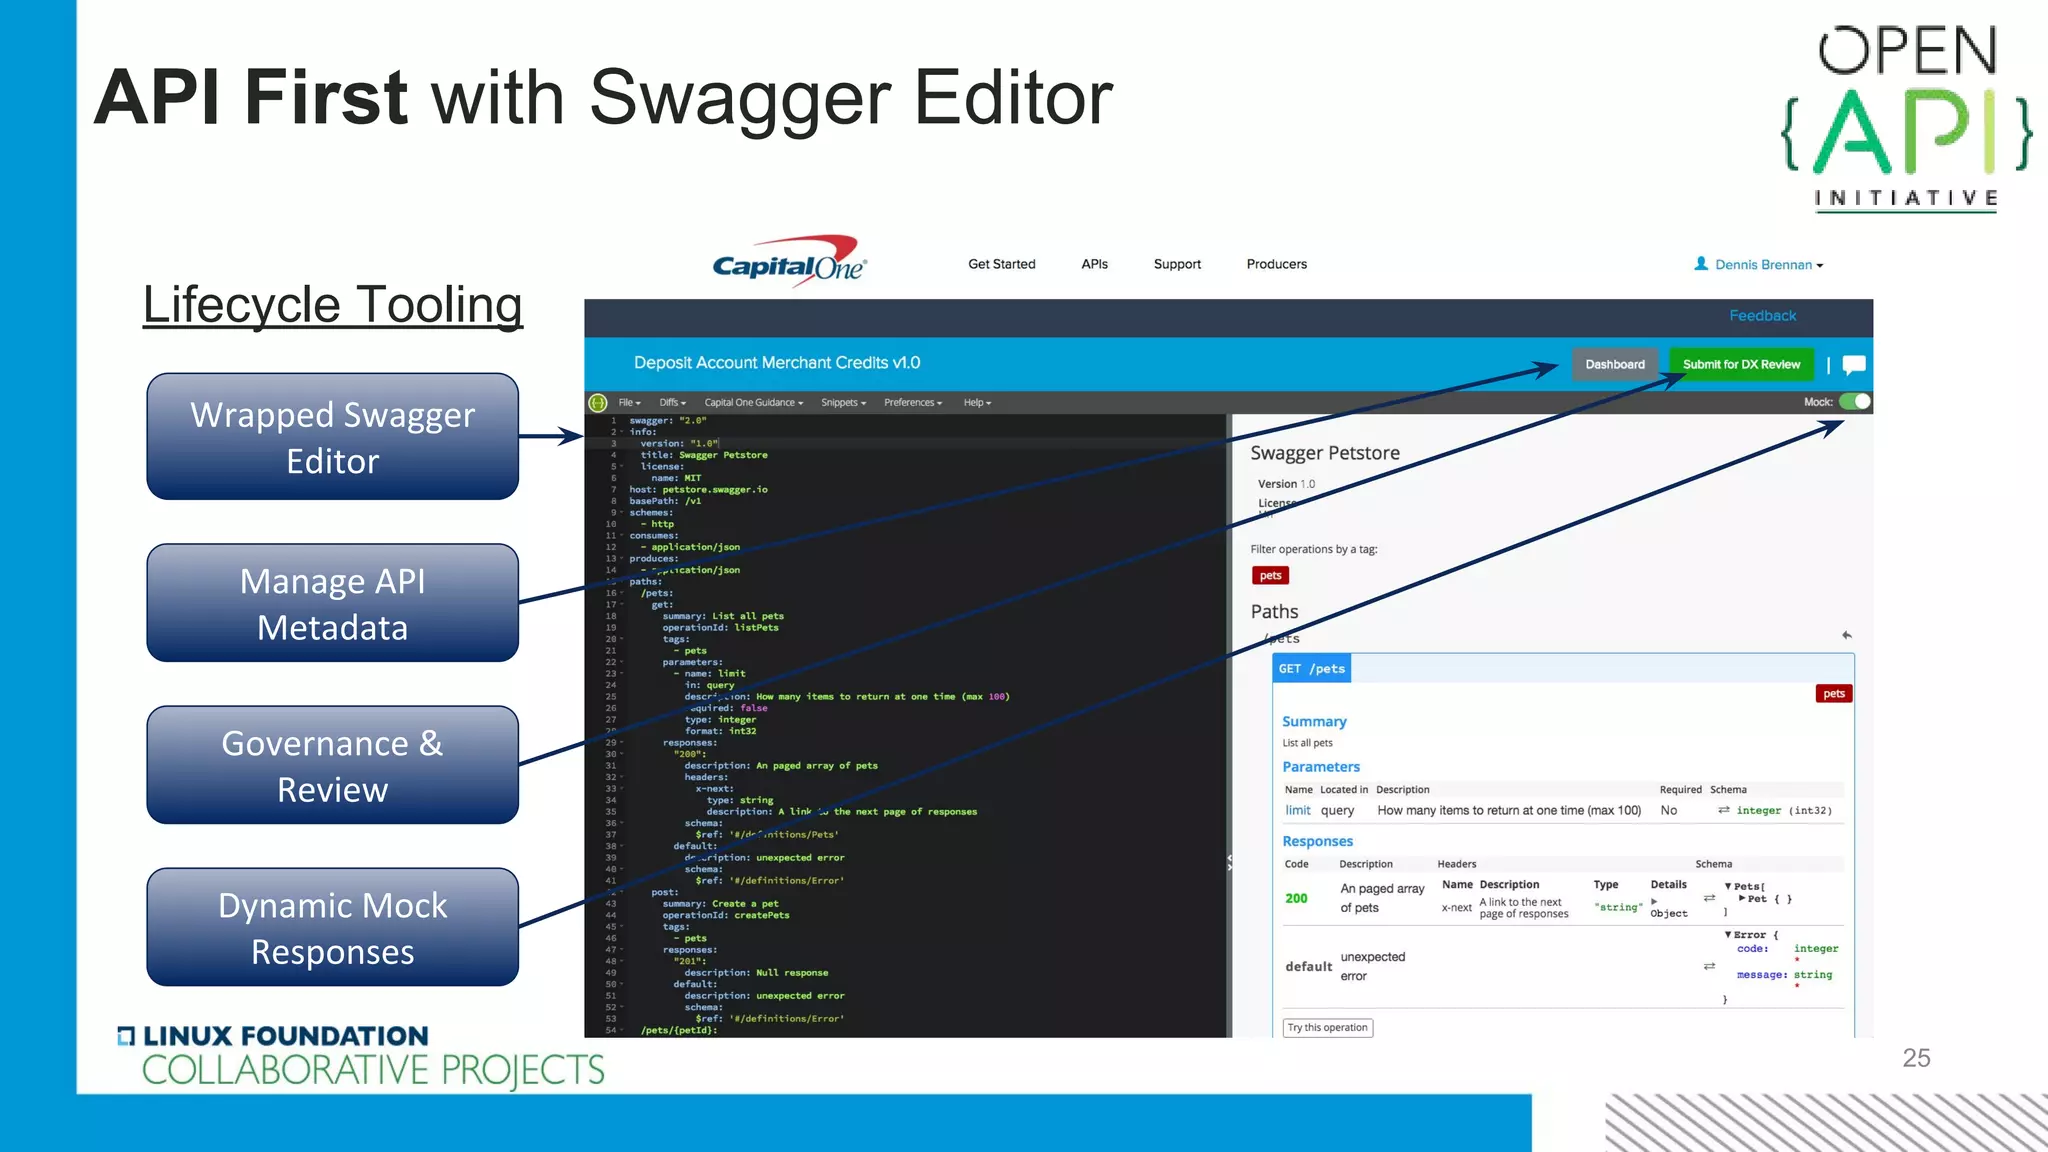The image size is (2048, 1152).
Task: Open the Help dropdown menu
Action: (977, 403)
